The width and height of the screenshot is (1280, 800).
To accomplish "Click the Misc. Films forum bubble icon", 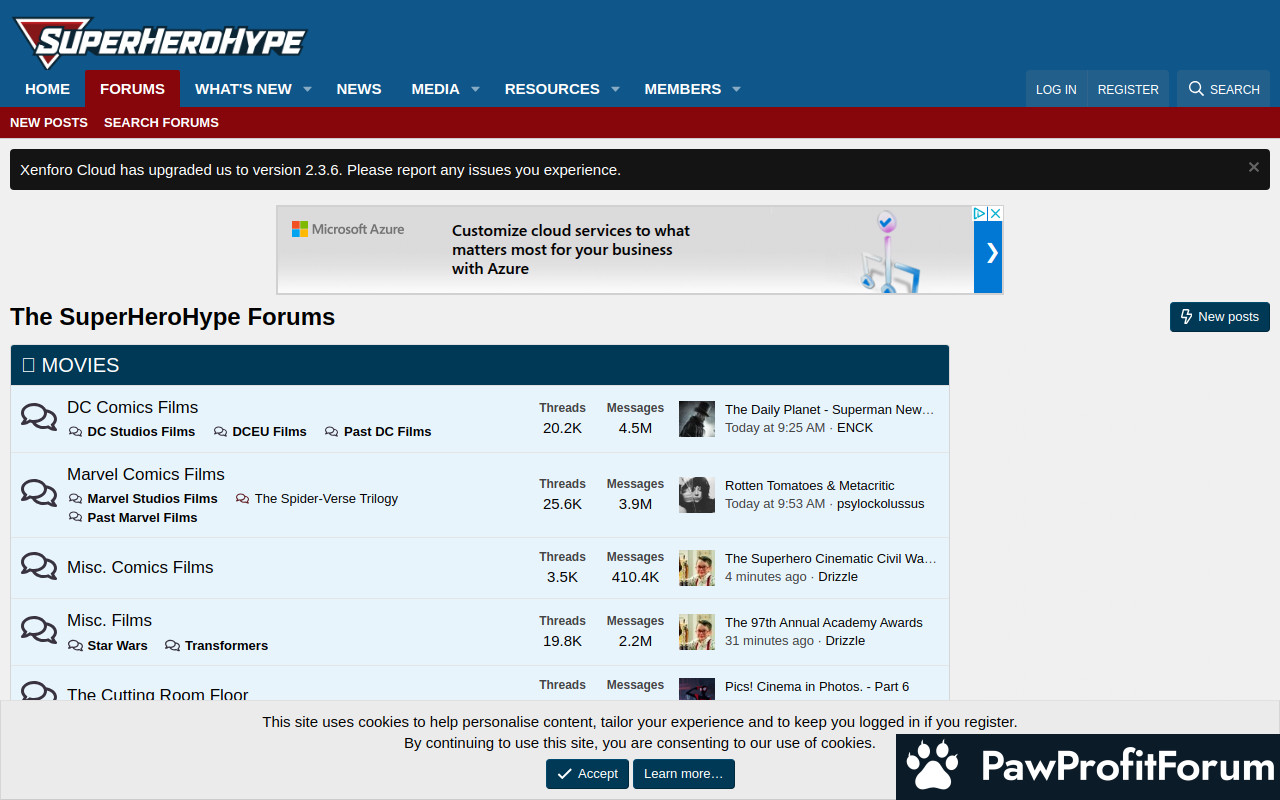I will coord(39,631).
